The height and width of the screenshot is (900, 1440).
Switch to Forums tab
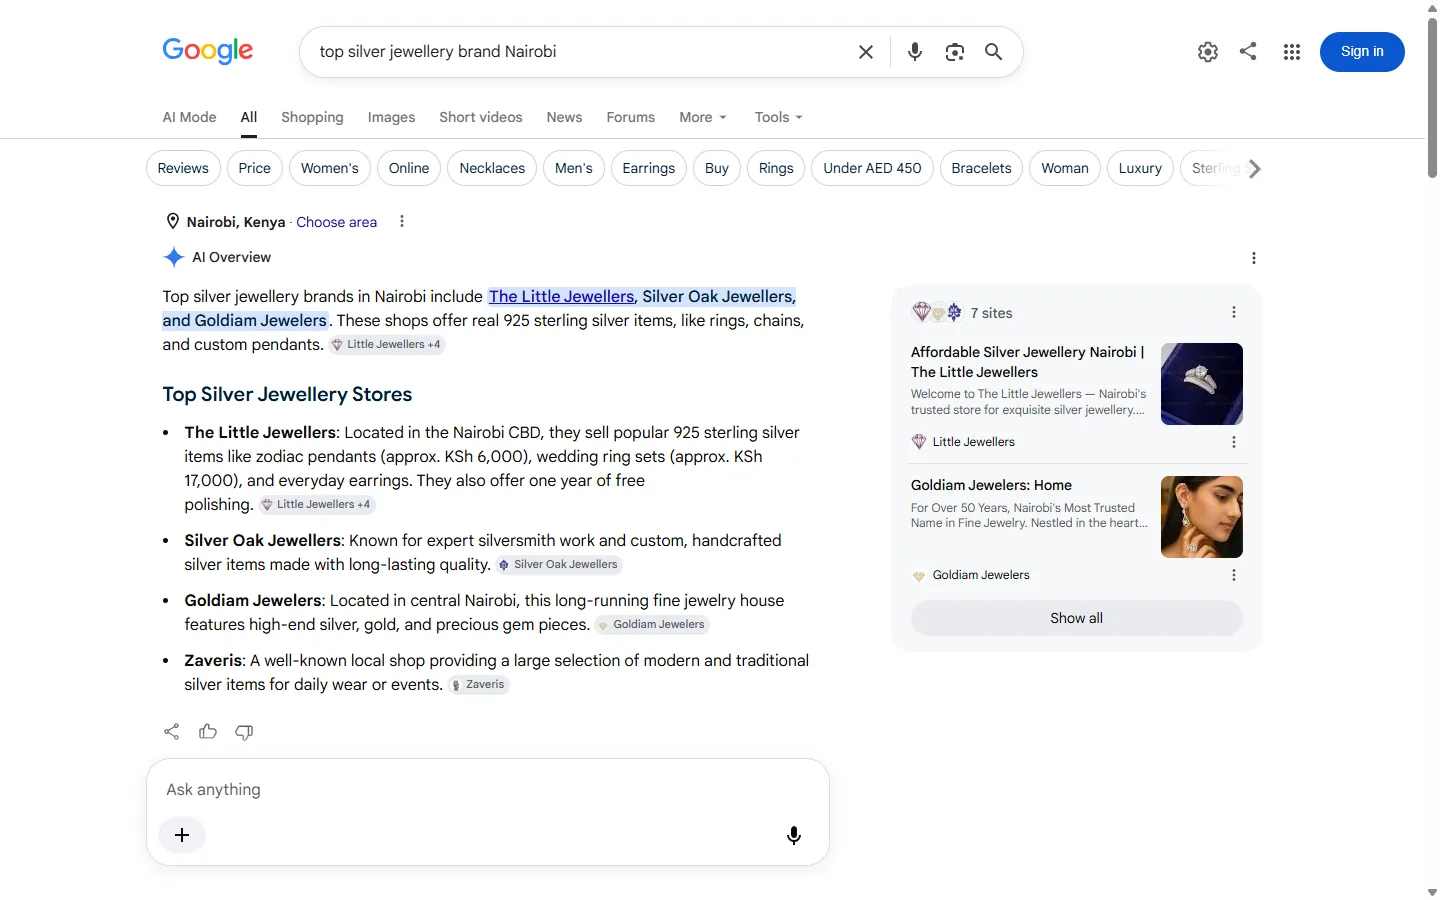coord(631,117)
